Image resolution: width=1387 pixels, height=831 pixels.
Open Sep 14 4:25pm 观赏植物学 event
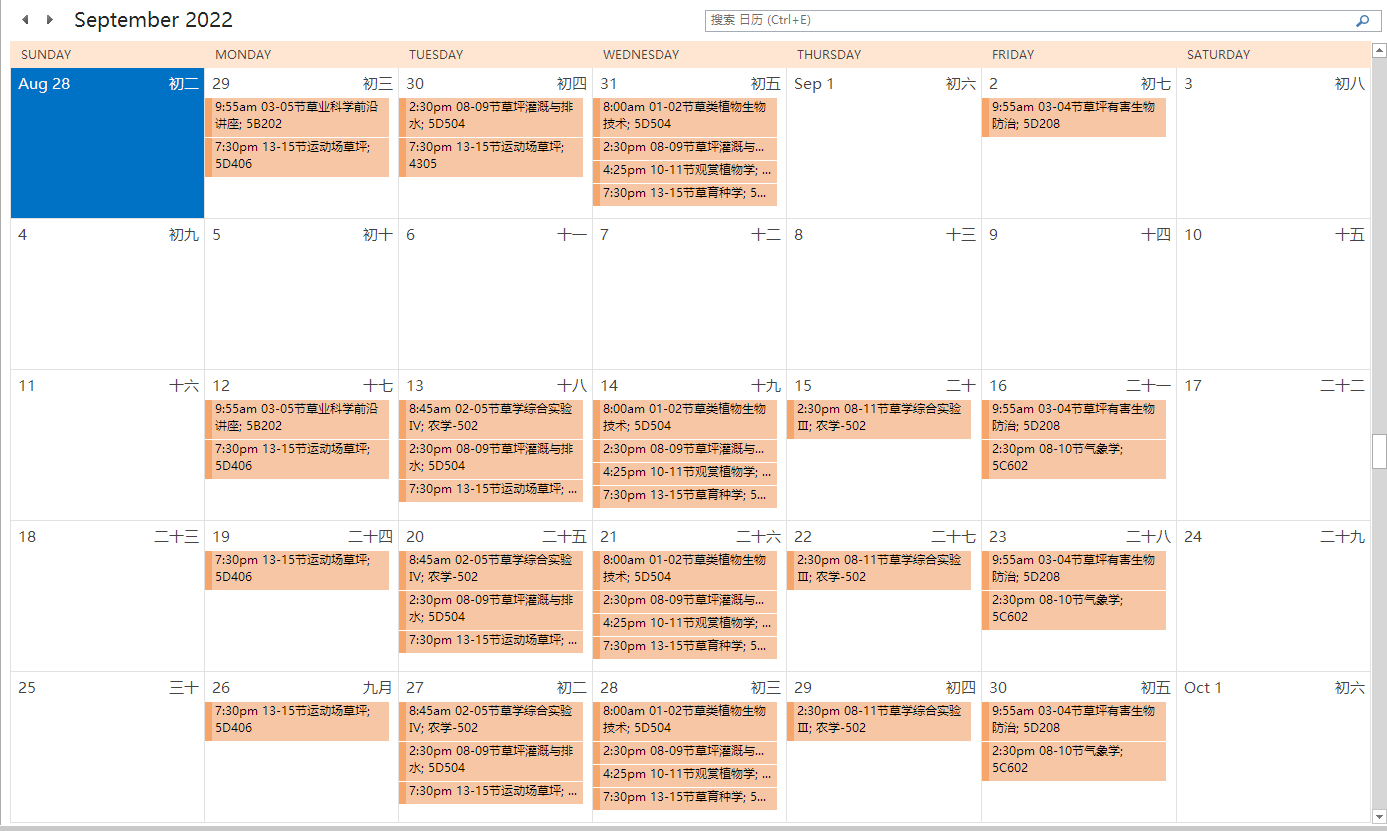(x=685, y=473)
